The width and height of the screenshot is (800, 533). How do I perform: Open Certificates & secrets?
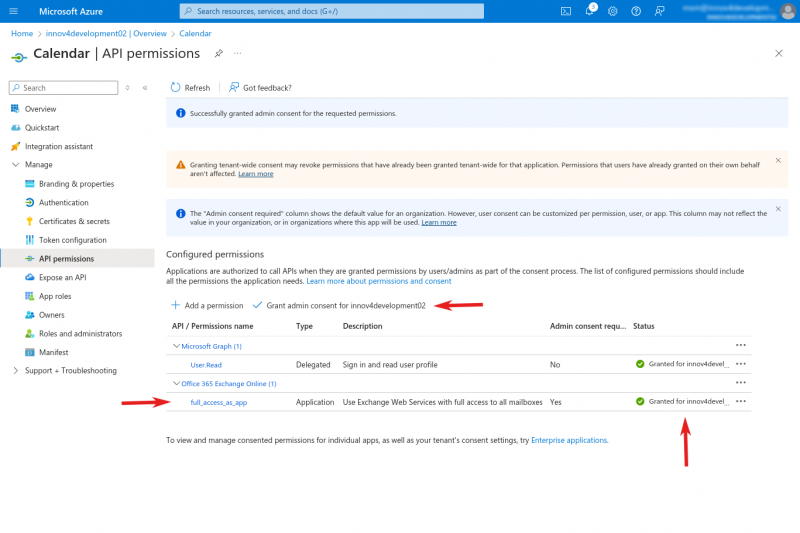pyautogui.click(x=74, y=221)
